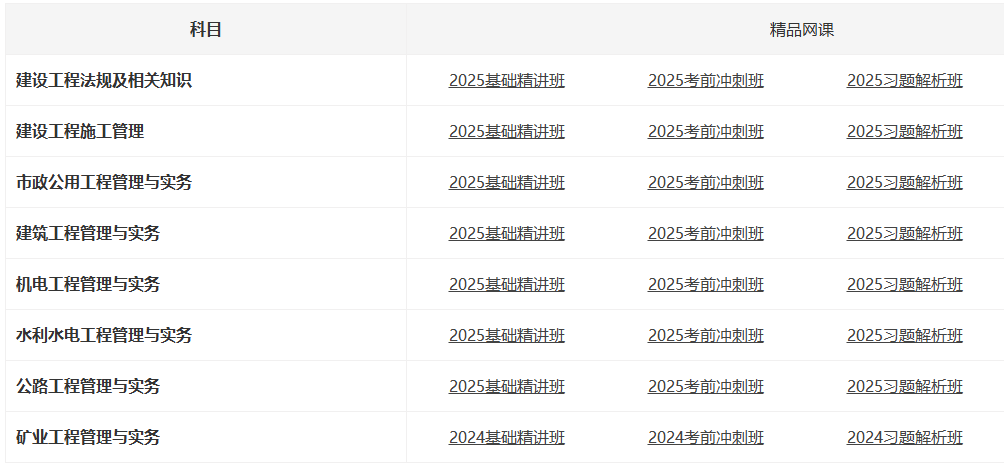Open 2025考前冲刺班 for 建设工程法规及相关知识
Image resolution: width=1004 pixels, height=467 pixels.
pyautogui.click(x=706, y=81)
